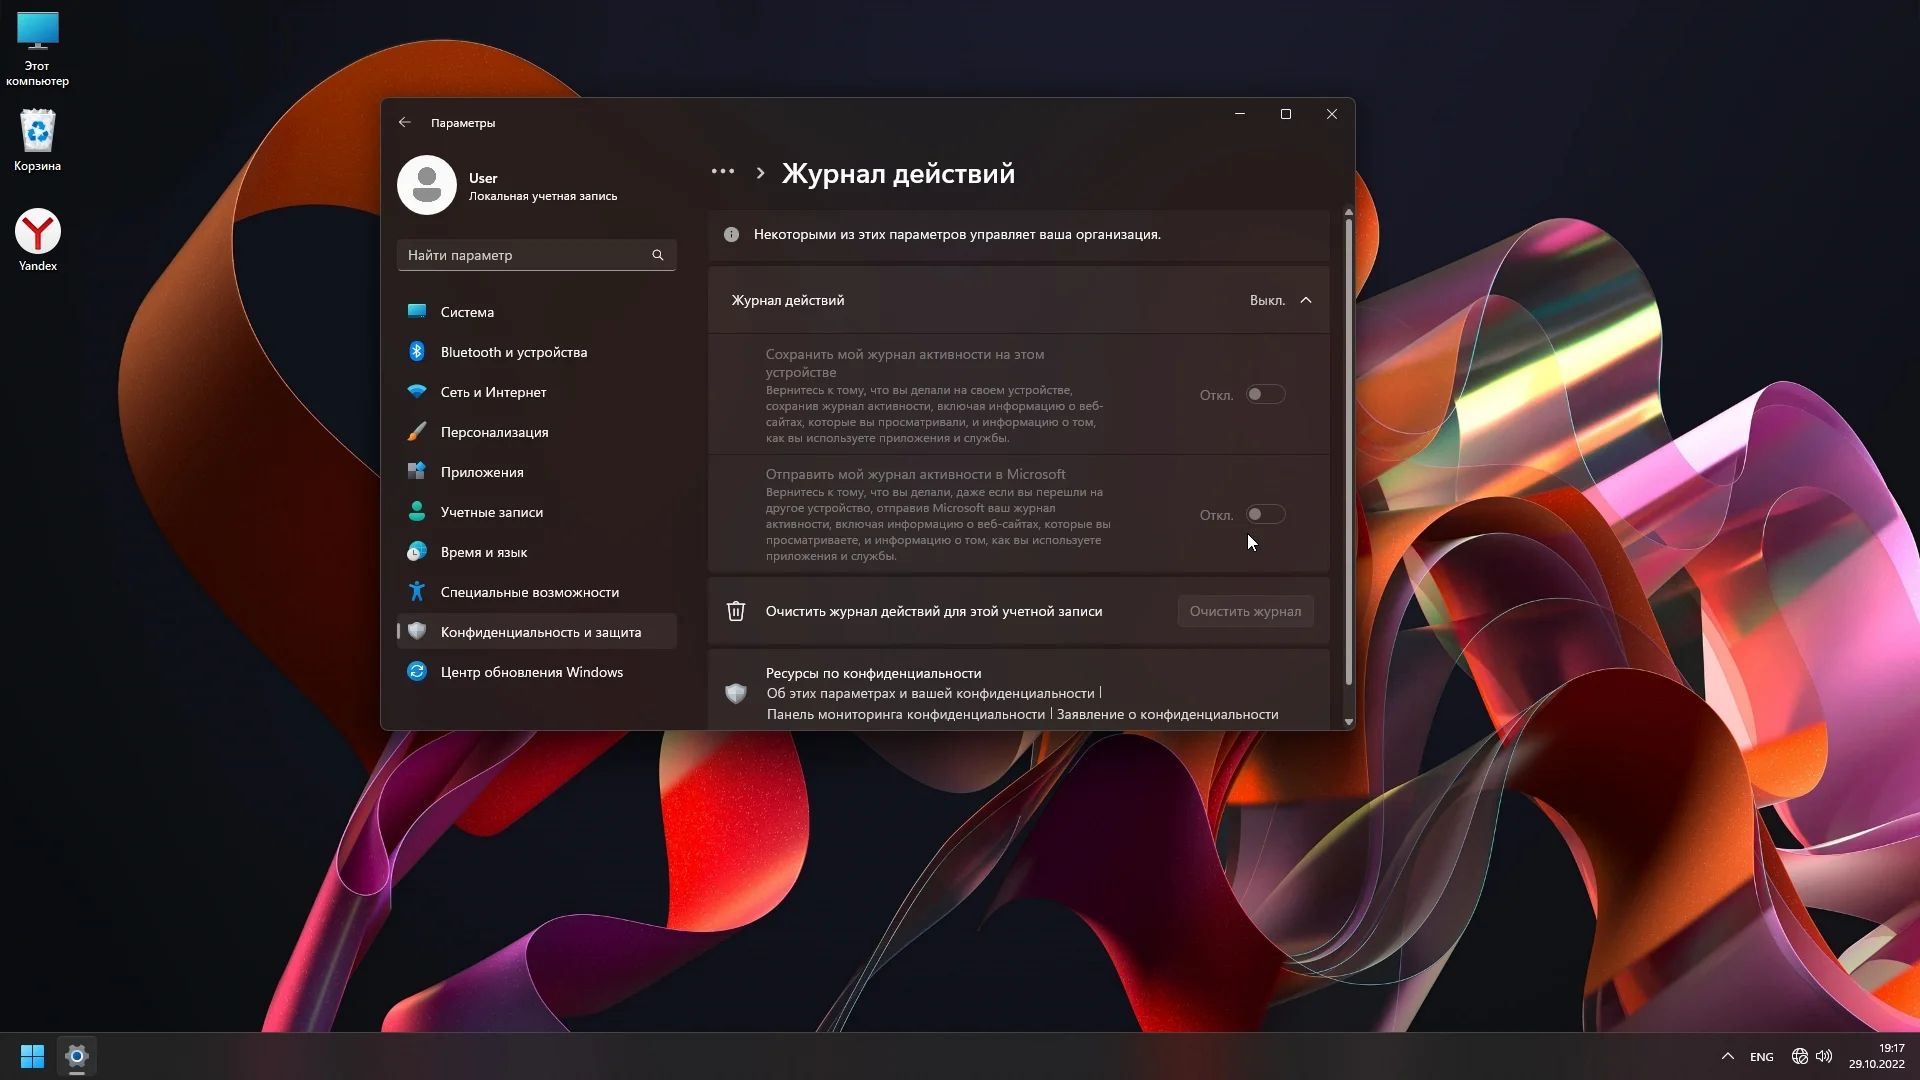Collapse the Журнал действий section chevron
Image resolution: width=1920 pixels, height=1080 pixels.
(x=1306, y=300)
